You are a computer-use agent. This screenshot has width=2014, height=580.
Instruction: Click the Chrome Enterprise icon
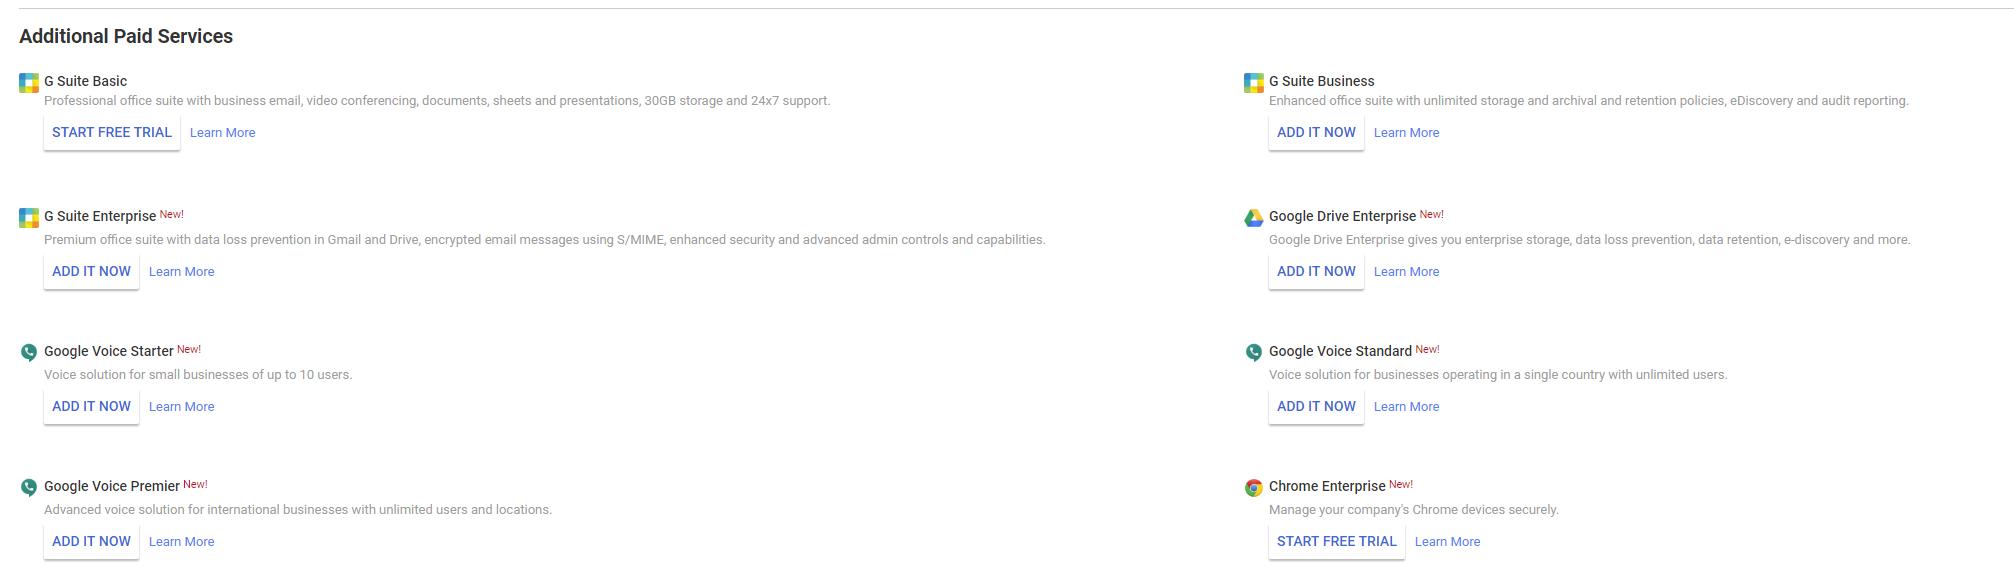point(1254,488)
